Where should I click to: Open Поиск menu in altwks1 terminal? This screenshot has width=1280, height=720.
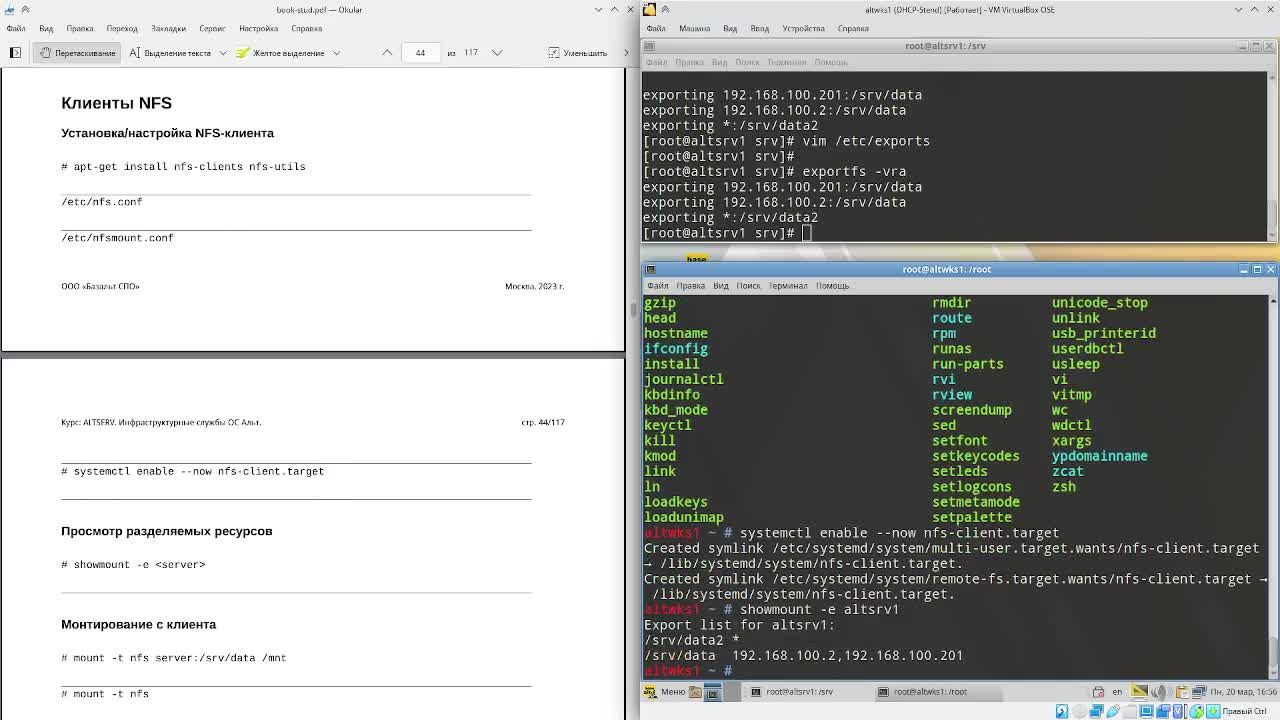pos(748,286)
